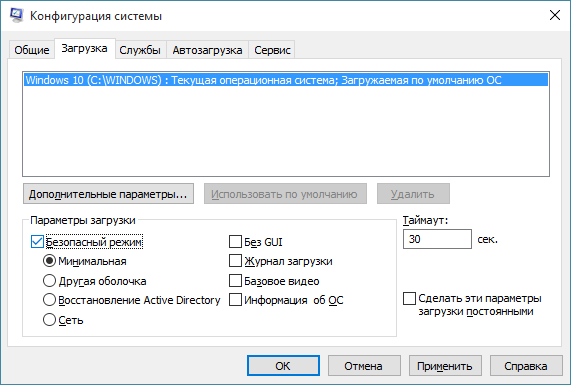Toggle the Журнал загрузки checkbox
The image size is (571, 385).
click(x=235, y=261)
